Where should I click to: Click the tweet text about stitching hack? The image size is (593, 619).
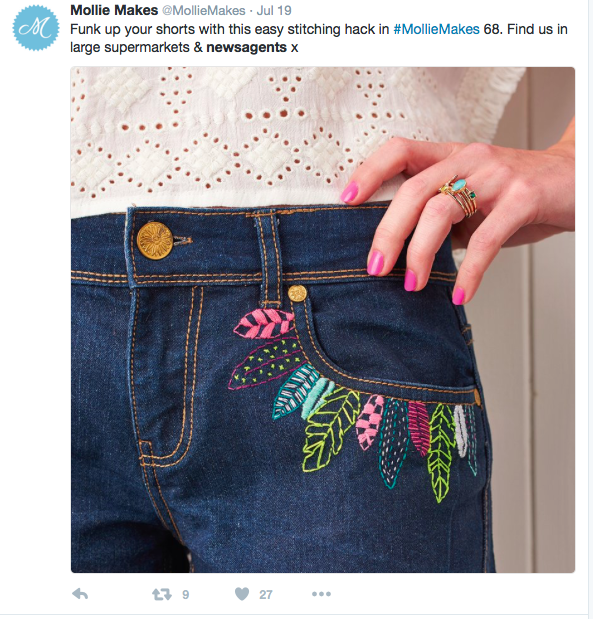click(x=319, y=38)
